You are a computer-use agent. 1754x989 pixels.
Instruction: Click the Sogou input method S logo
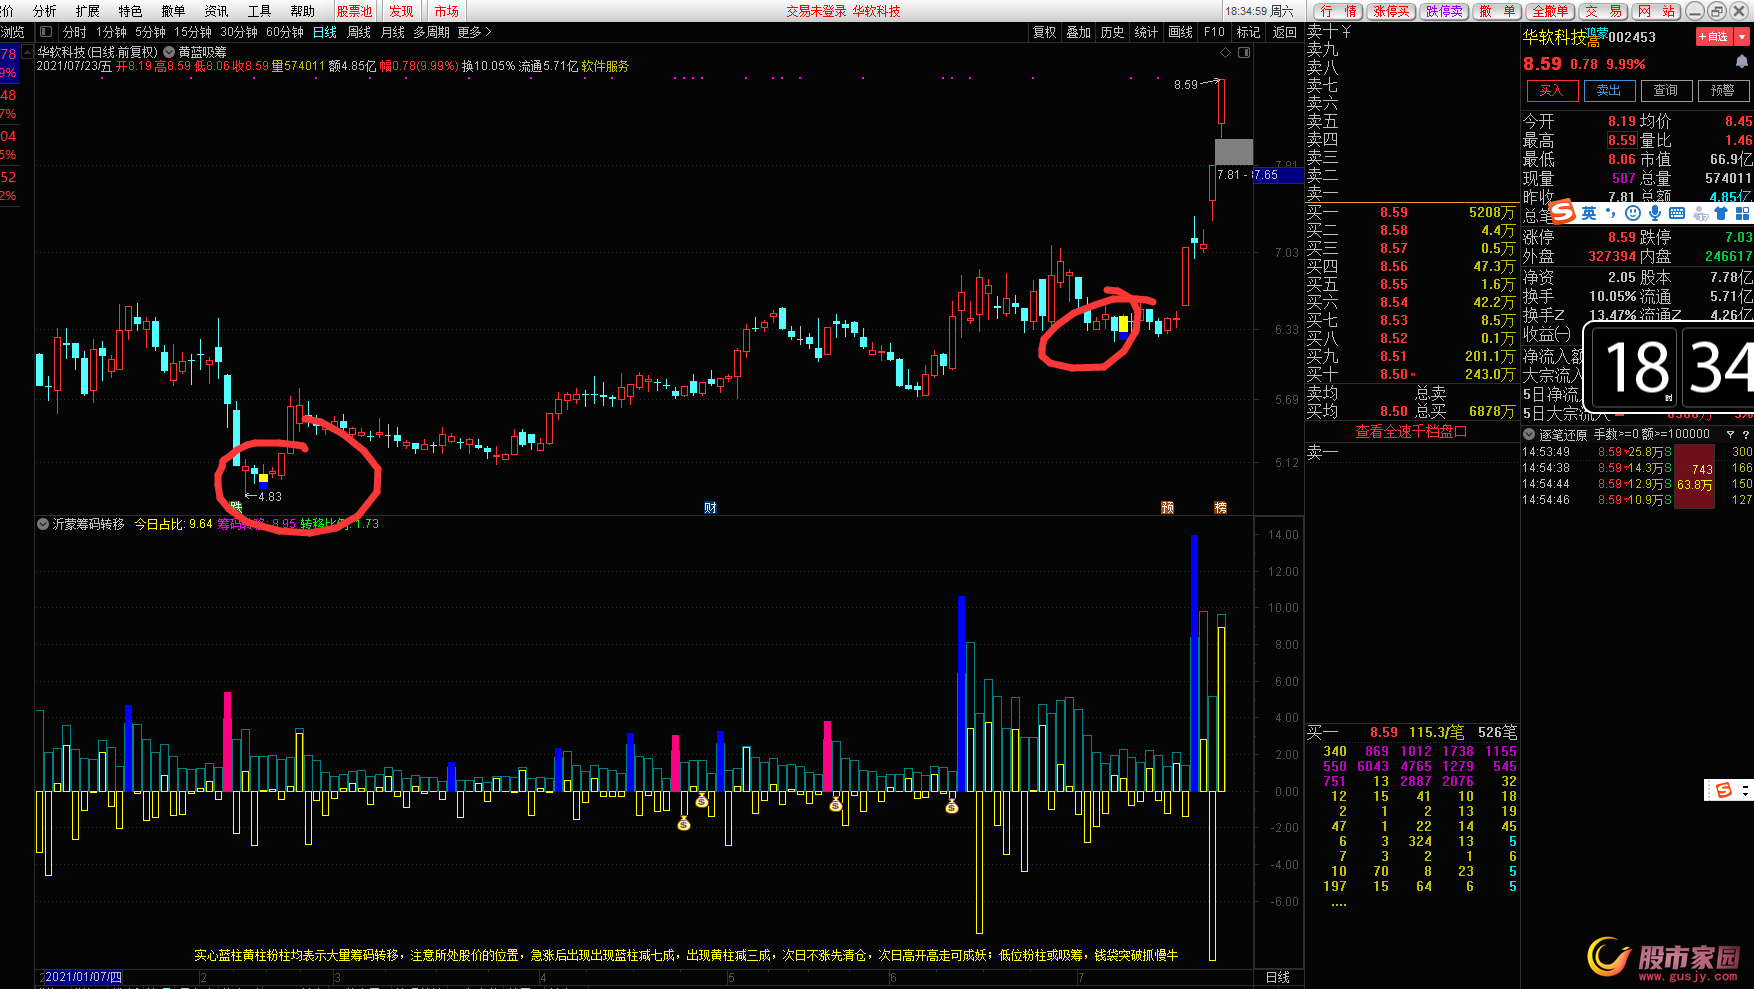[1563, 213]
